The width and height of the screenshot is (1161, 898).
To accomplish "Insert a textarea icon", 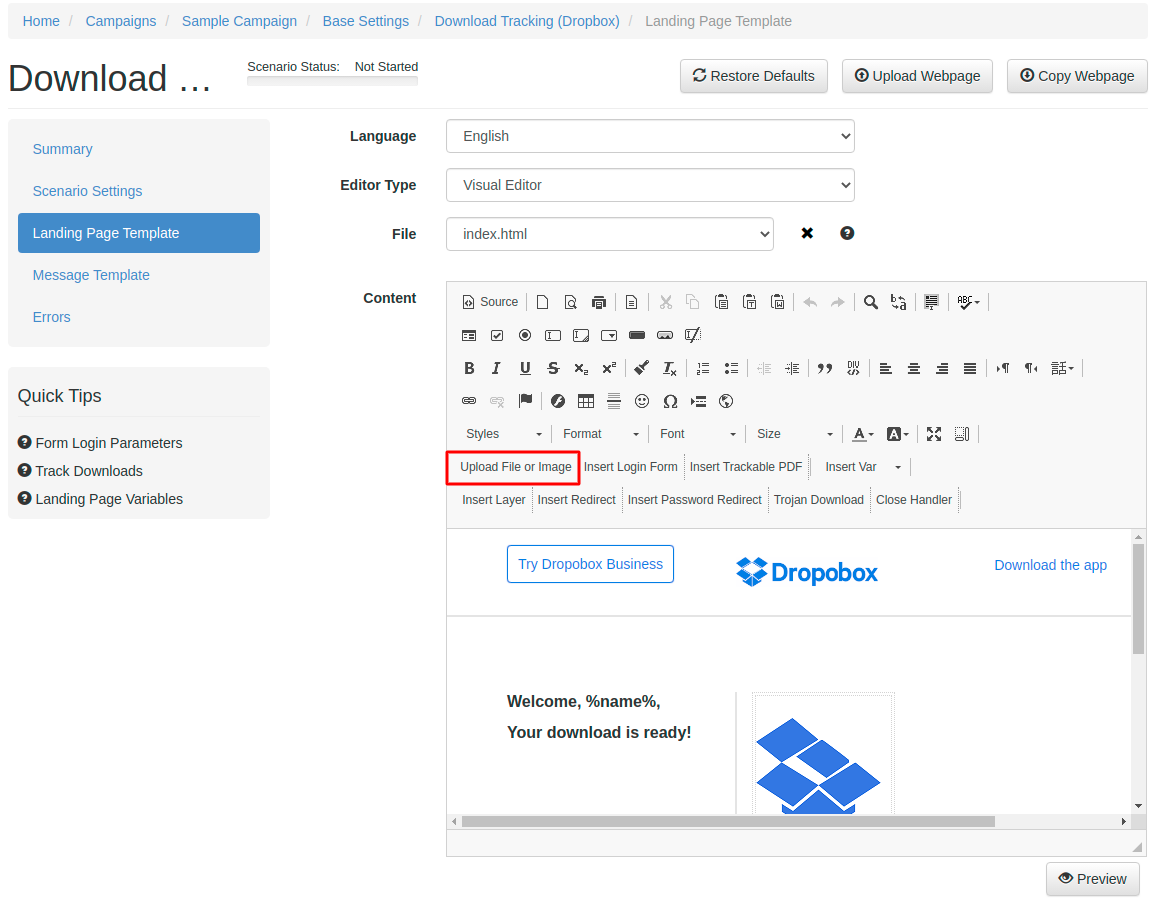I will (x=581, y=335).
